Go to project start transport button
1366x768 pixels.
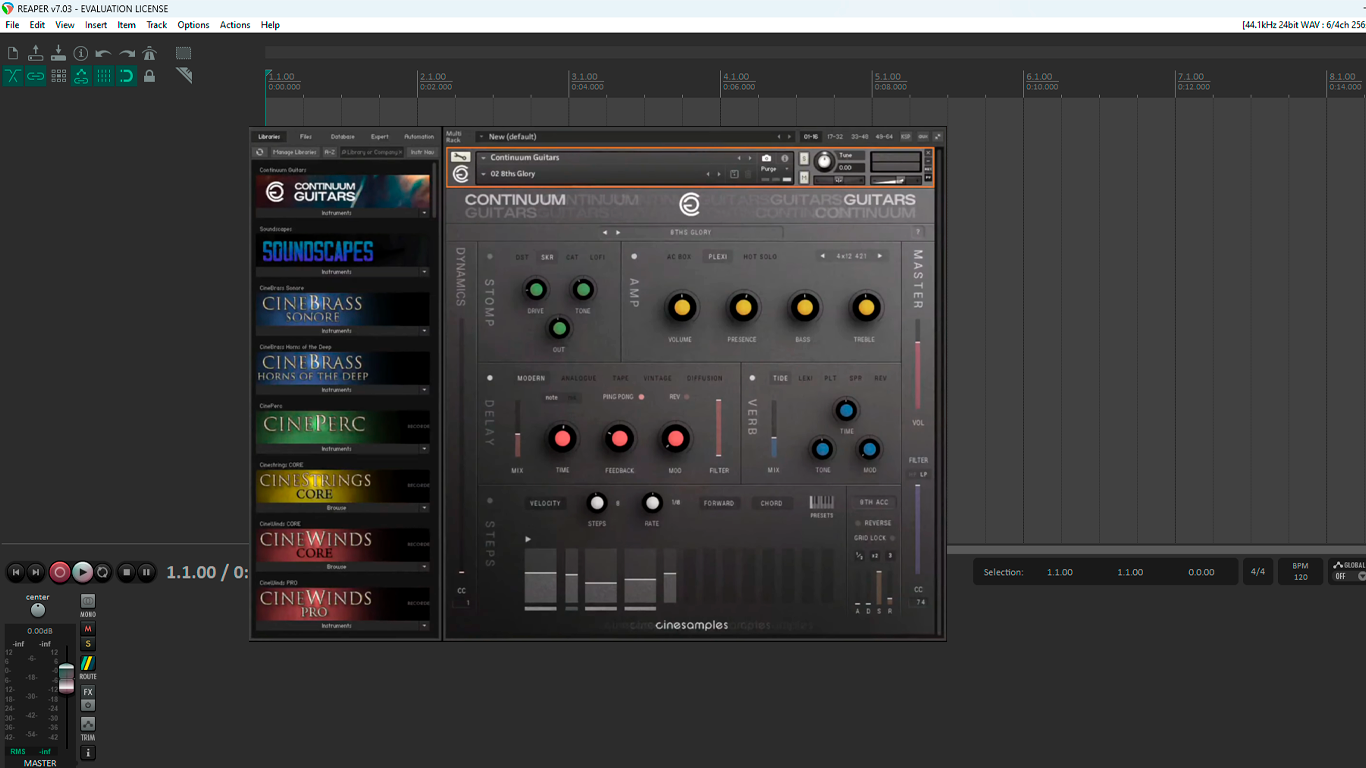15,572
